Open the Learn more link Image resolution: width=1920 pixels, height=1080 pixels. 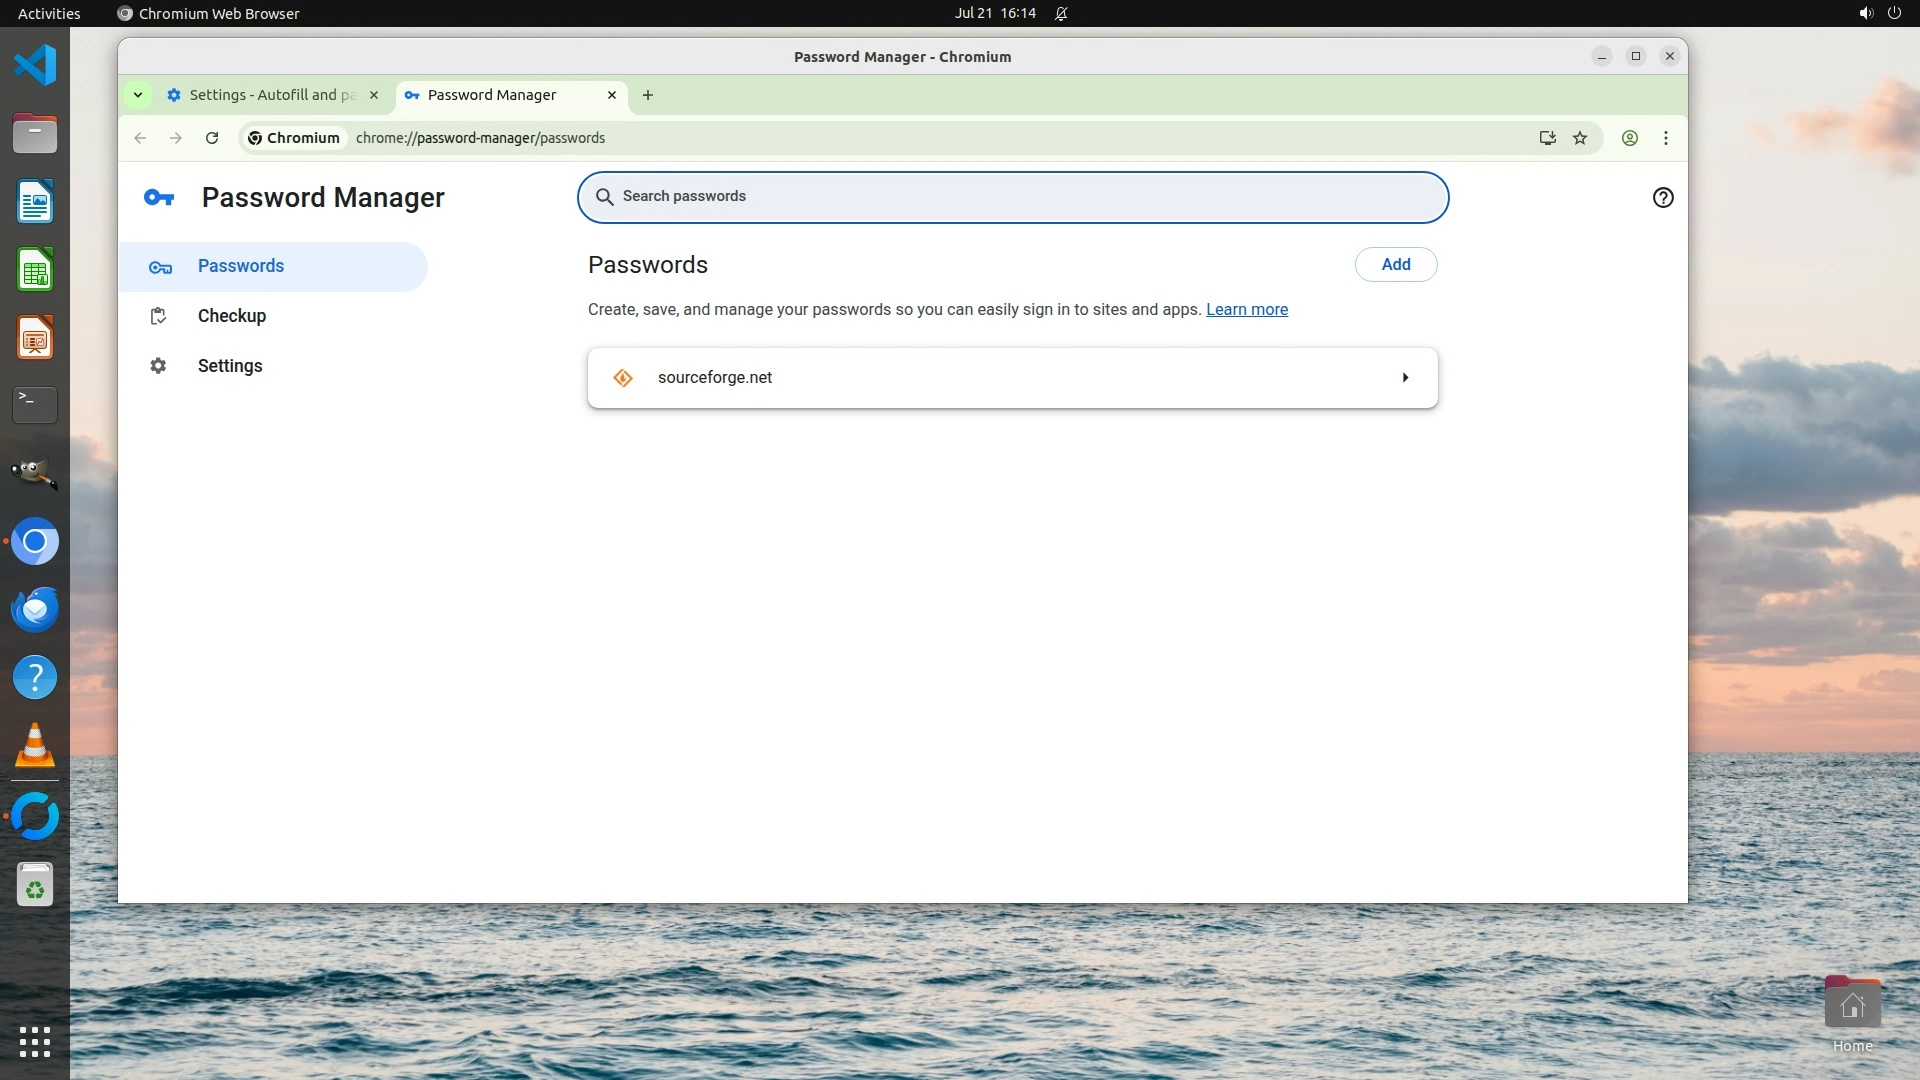click(1246, 310)
